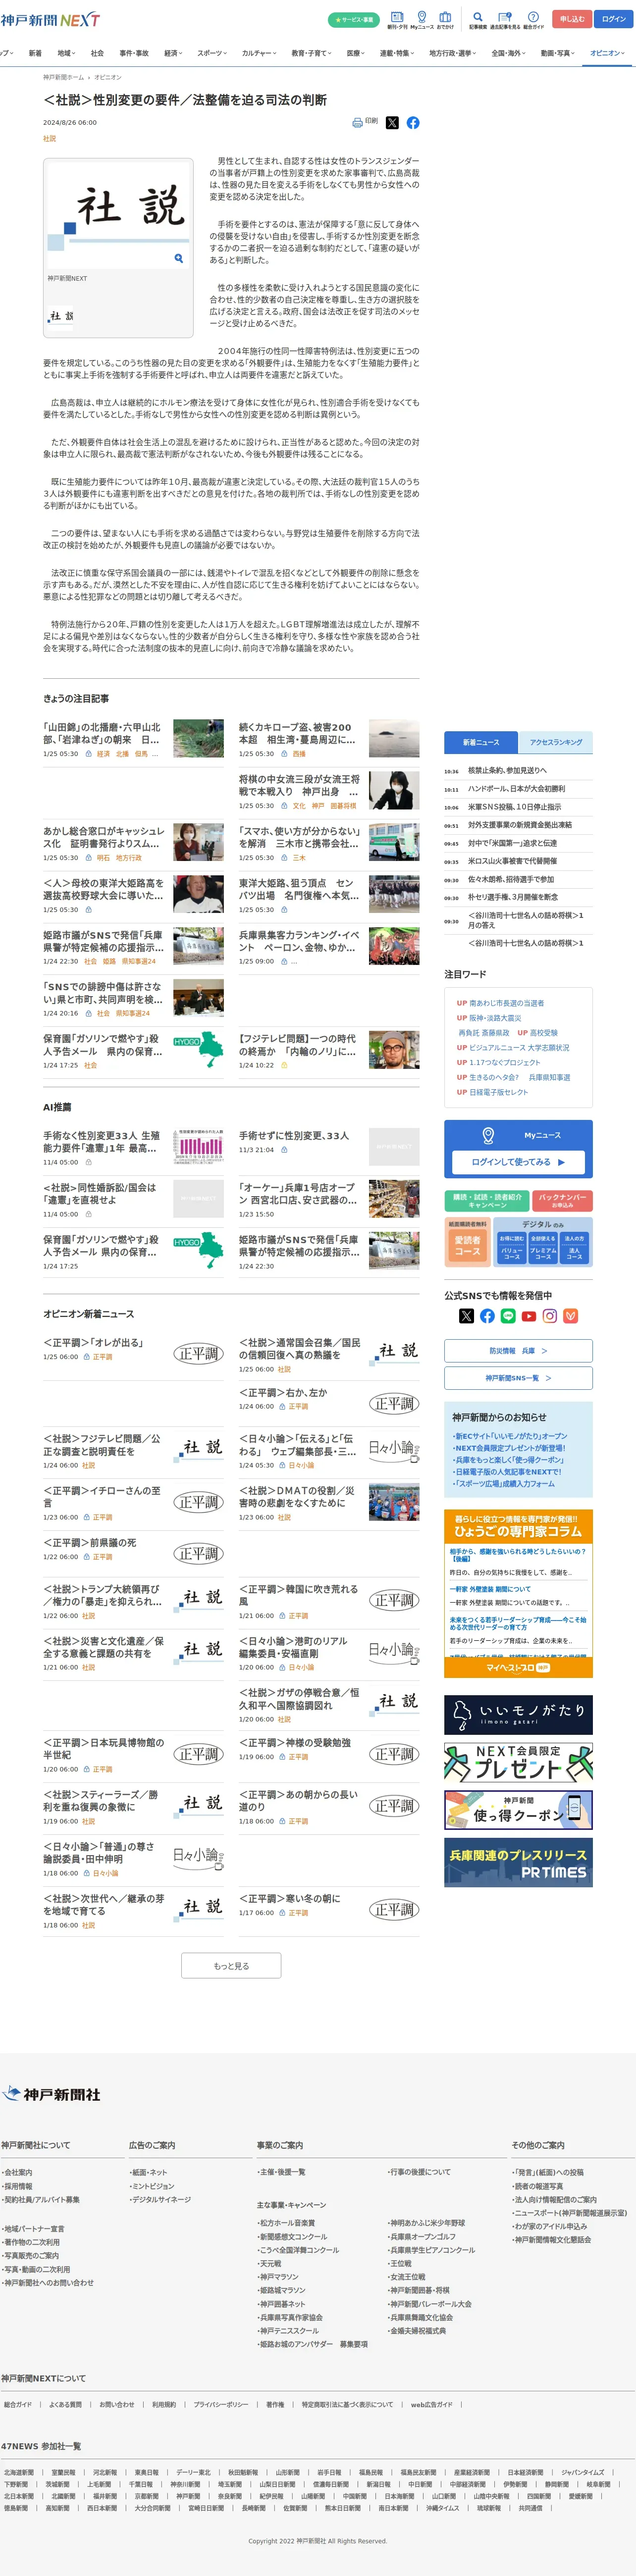The image size is (636, 2576).
Task: Open 神戸新聞SNS一覧 link button
Action: (x=518, y=1378)
